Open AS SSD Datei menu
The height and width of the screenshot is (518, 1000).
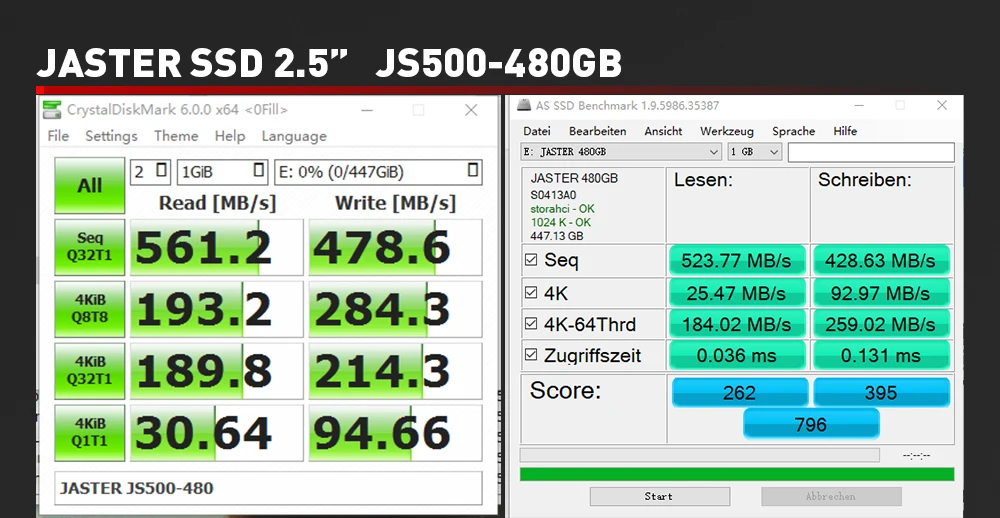pos(537,131)
